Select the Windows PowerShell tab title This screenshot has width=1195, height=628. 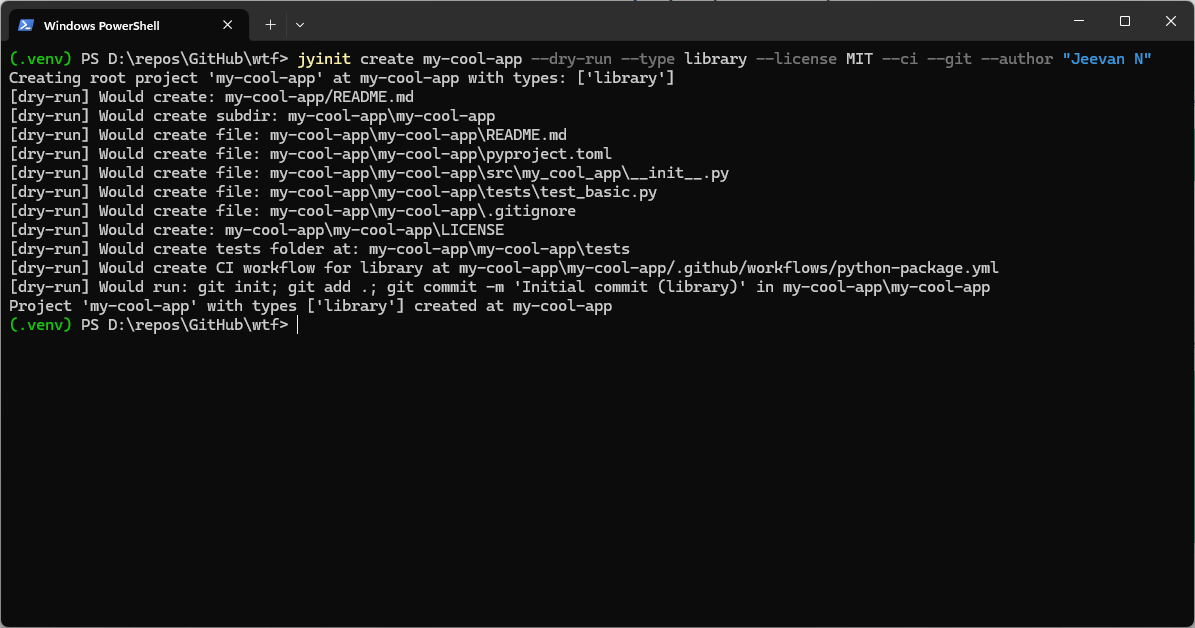coord(101,25)
